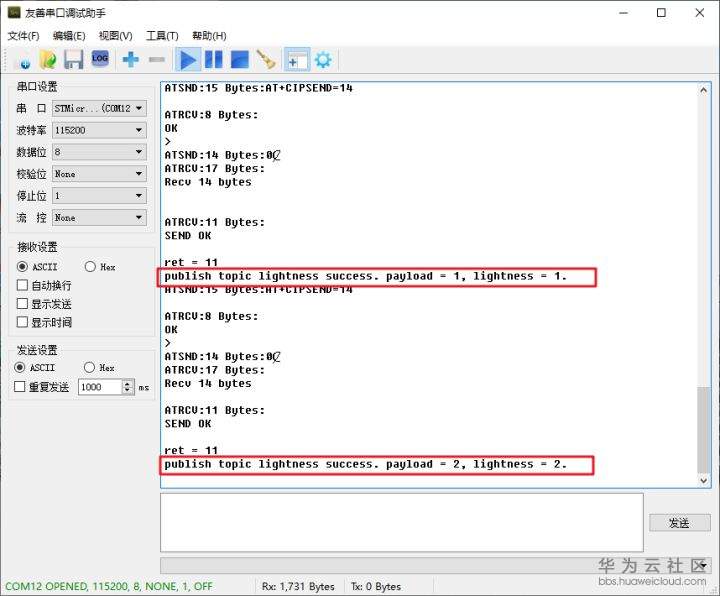Viewport: 720px width, 596px height.
Task: Open file with the folder icon
Action: point(48,60)
